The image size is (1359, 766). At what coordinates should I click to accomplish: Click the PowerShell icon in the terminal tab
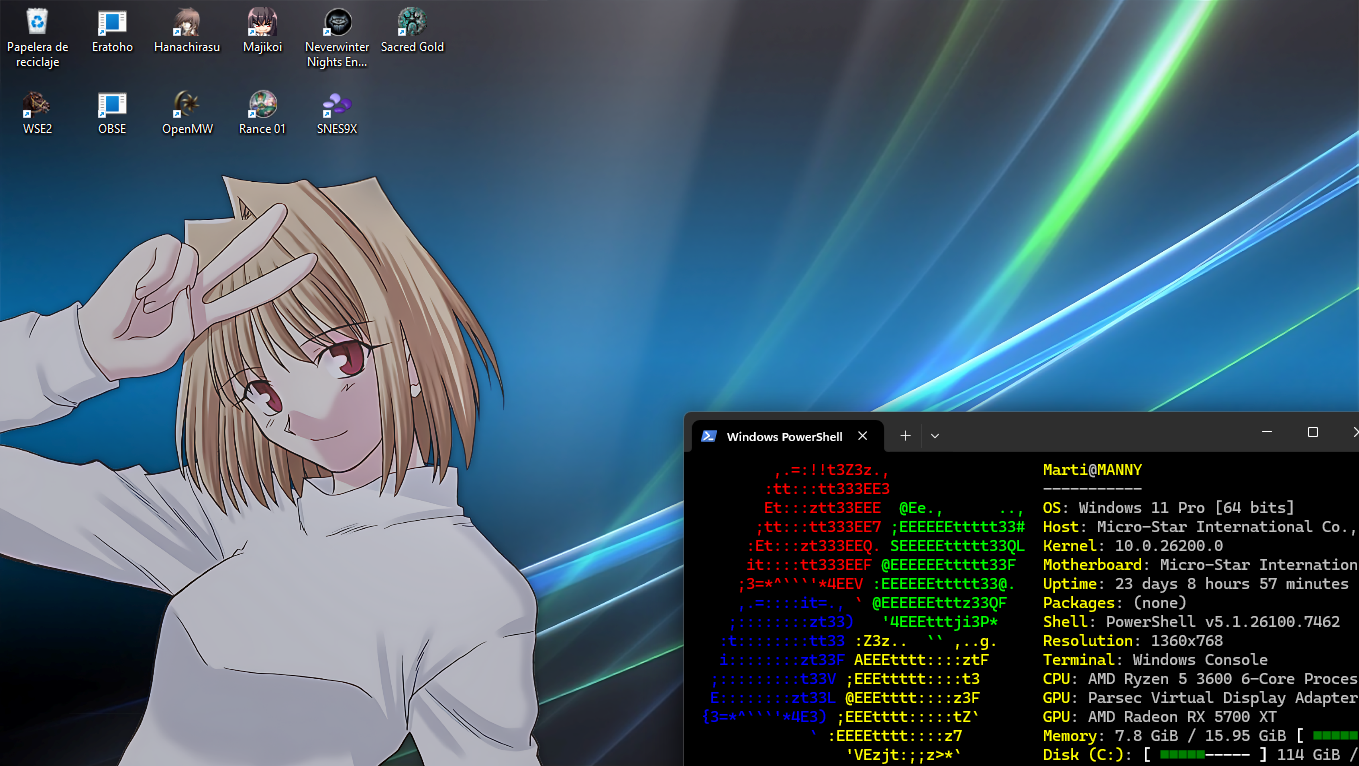tap(709, 436)
